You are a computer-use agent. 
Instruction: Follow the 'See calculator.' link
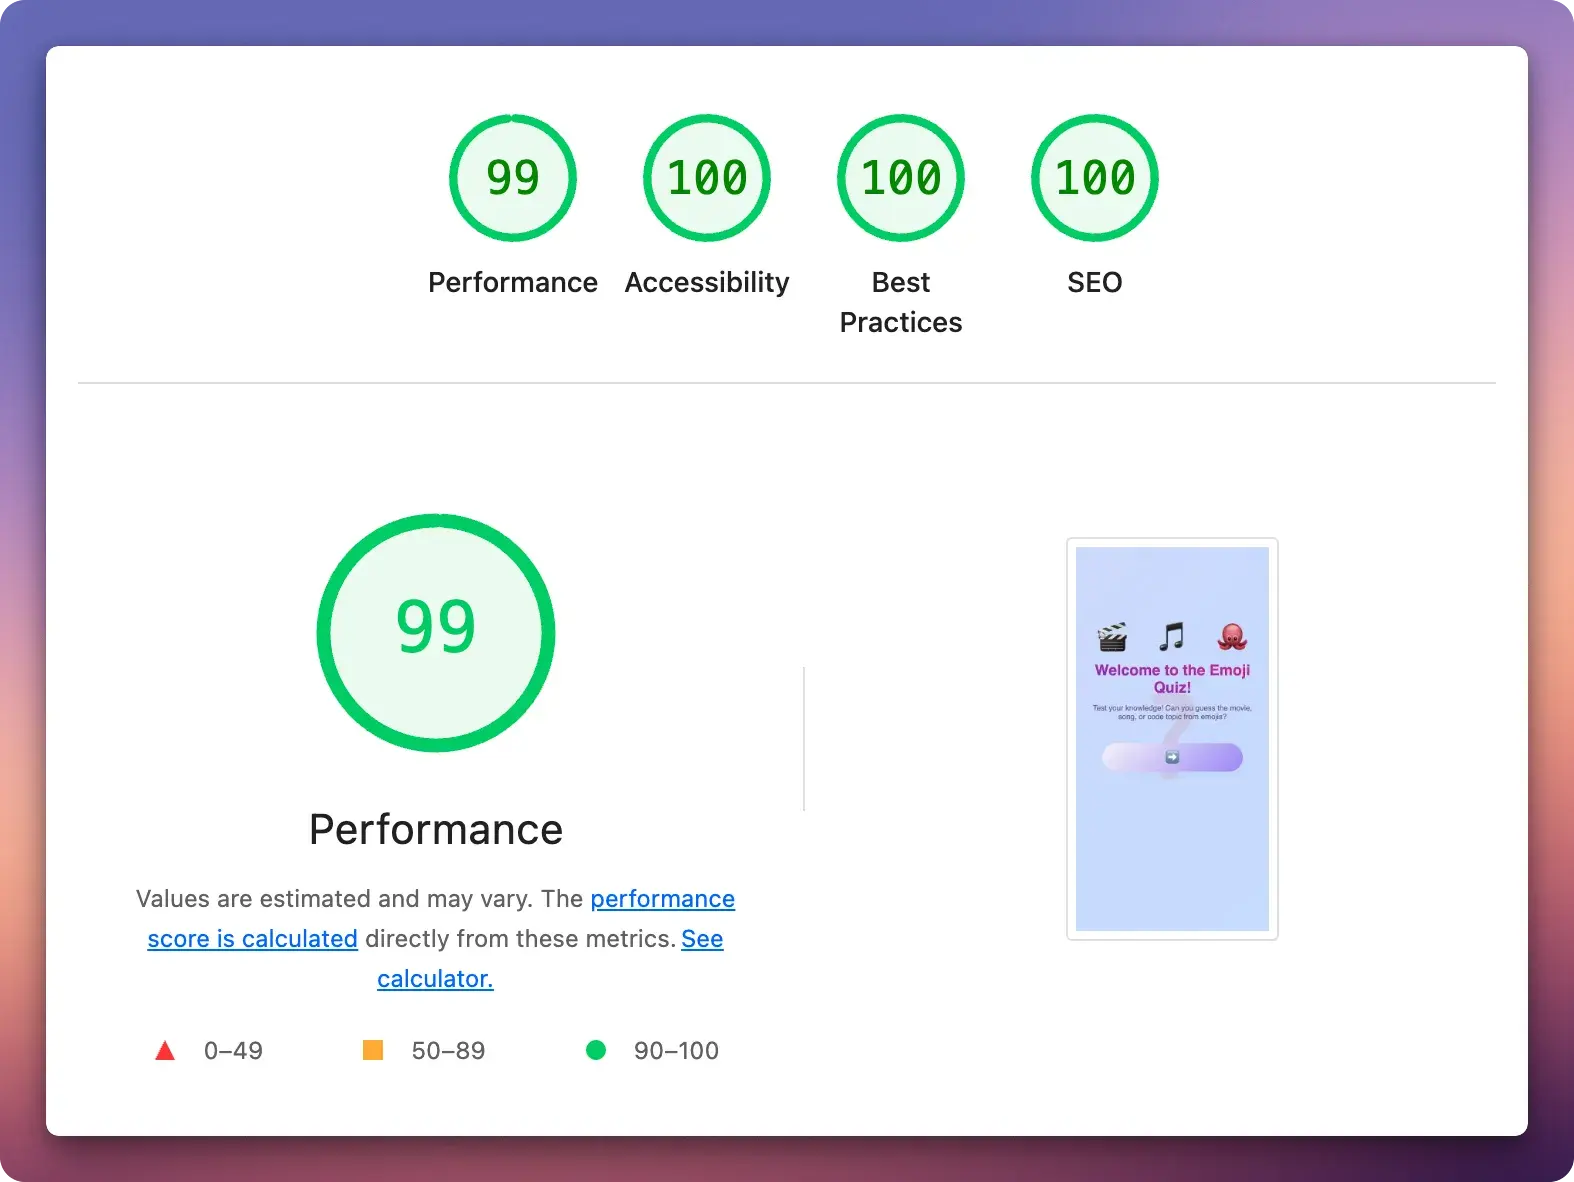pos(435,979)
